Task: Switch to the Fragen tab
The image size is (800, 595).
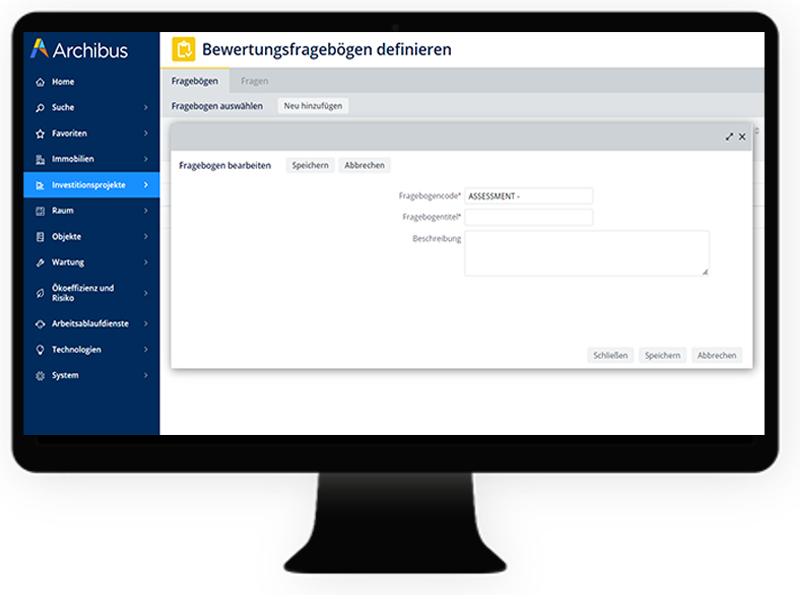Action: [x=255, y=81]
